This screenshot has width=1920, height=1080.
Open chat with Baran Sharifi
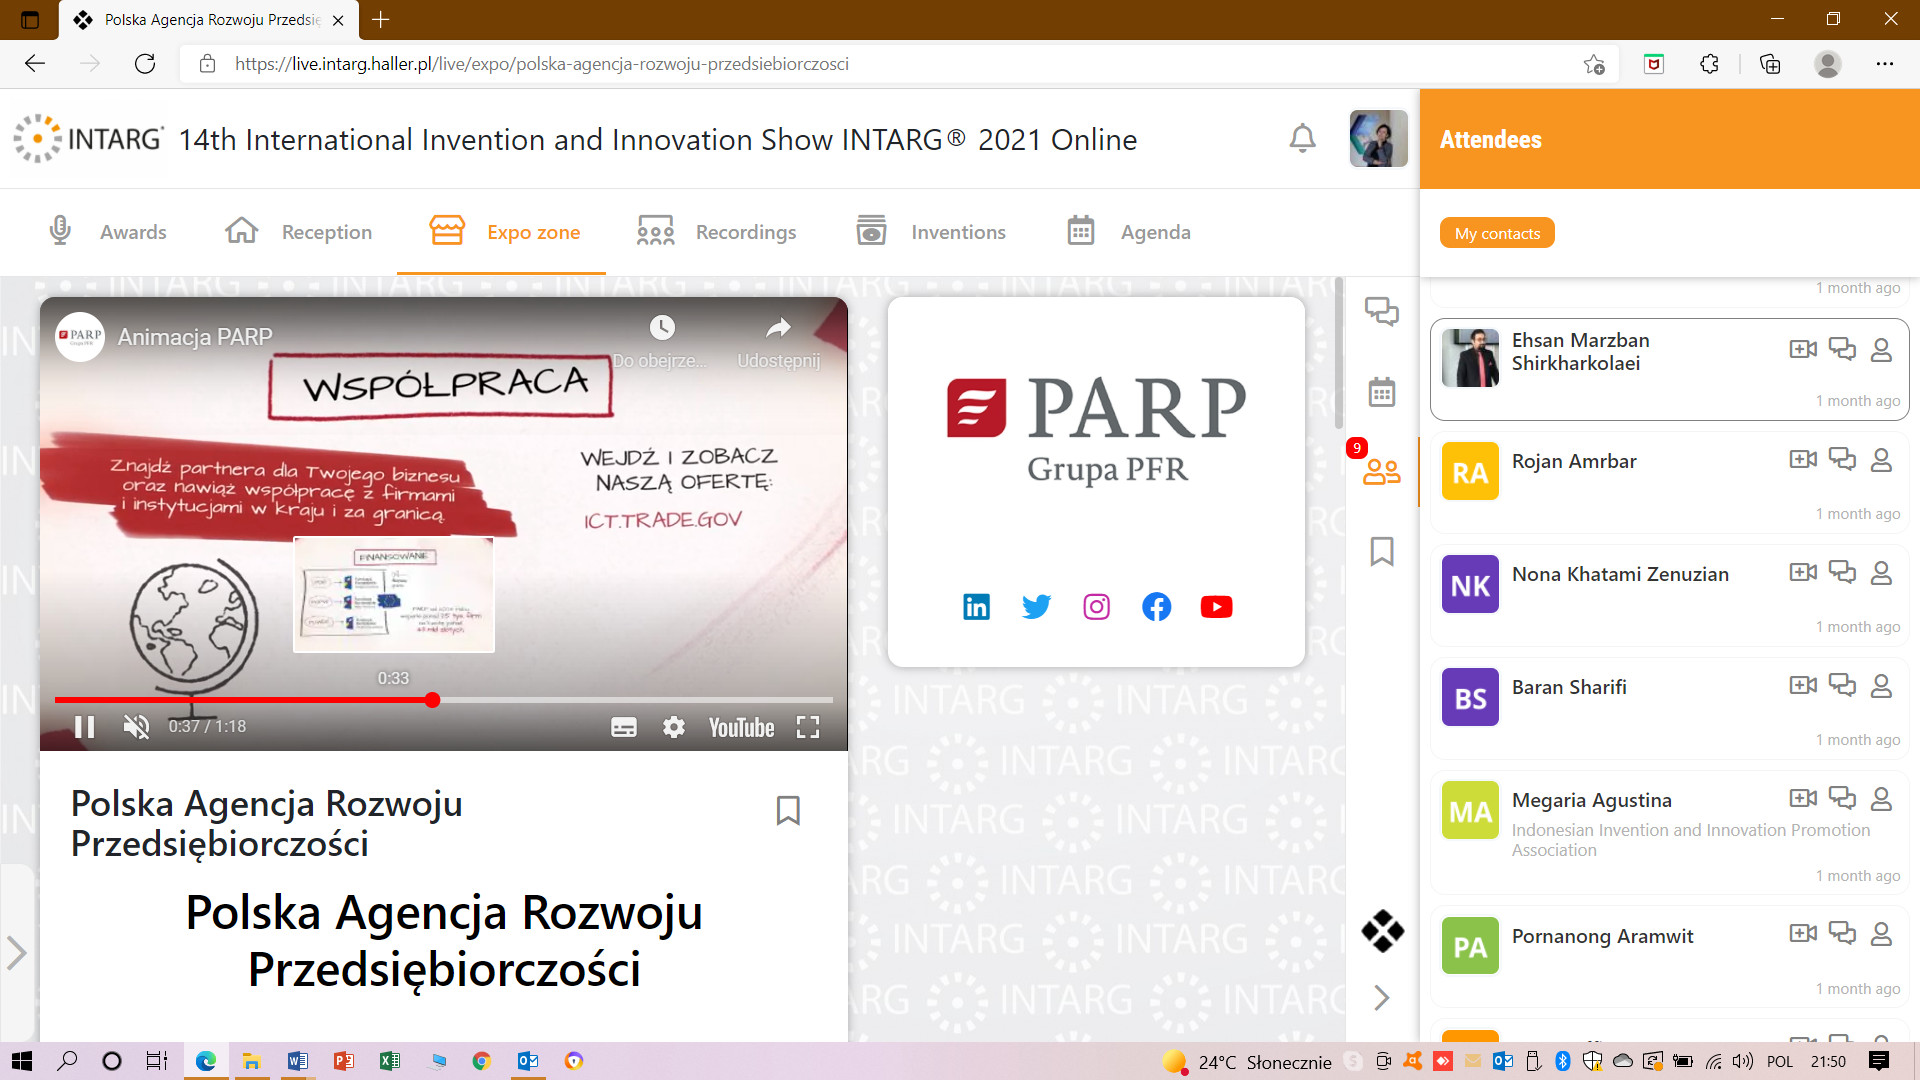click(x=1842, y=685)
